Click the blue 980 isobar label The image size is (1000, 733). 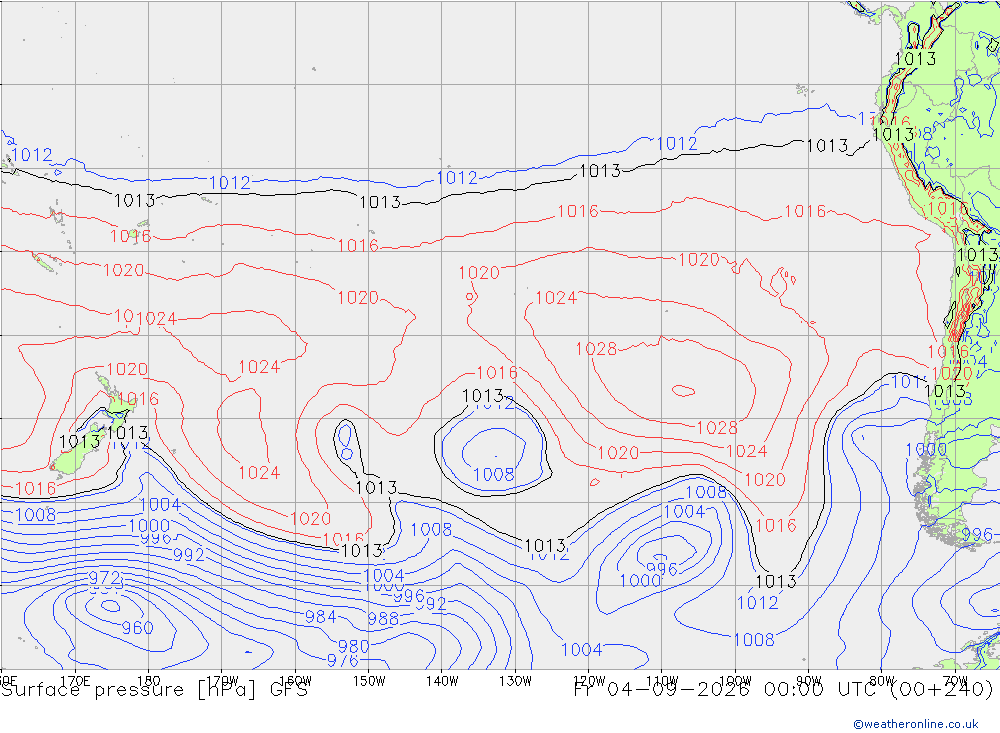point(353,646)
